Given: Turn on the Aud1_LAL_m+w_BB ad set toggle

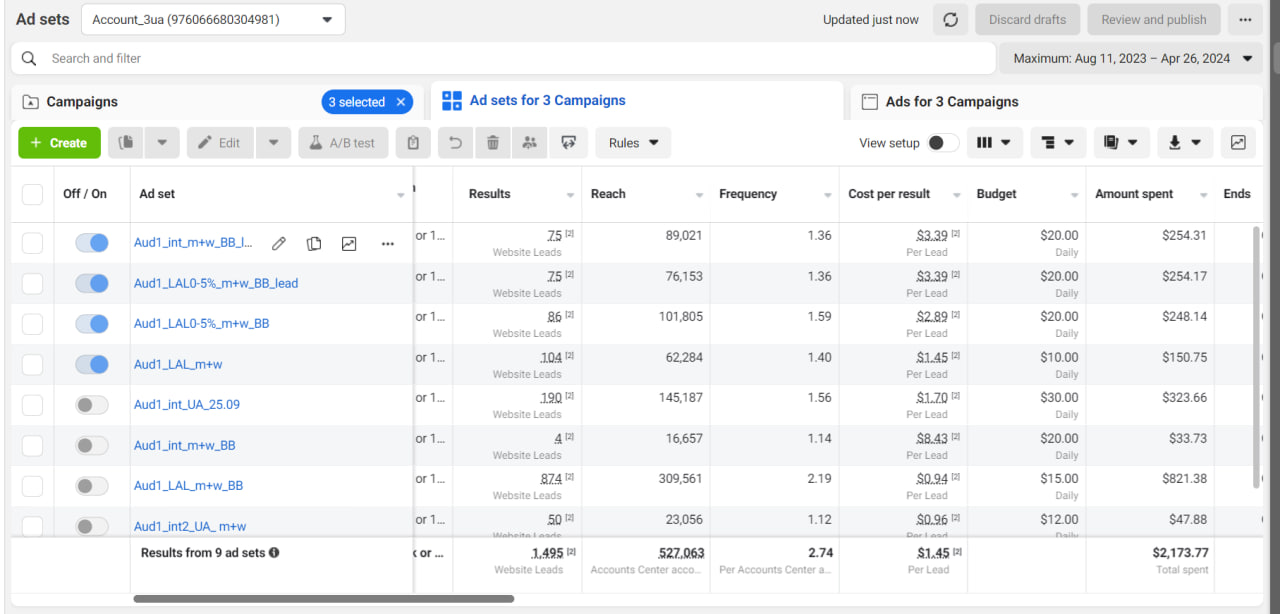Looking at the screenshot, I should [92, 486].
